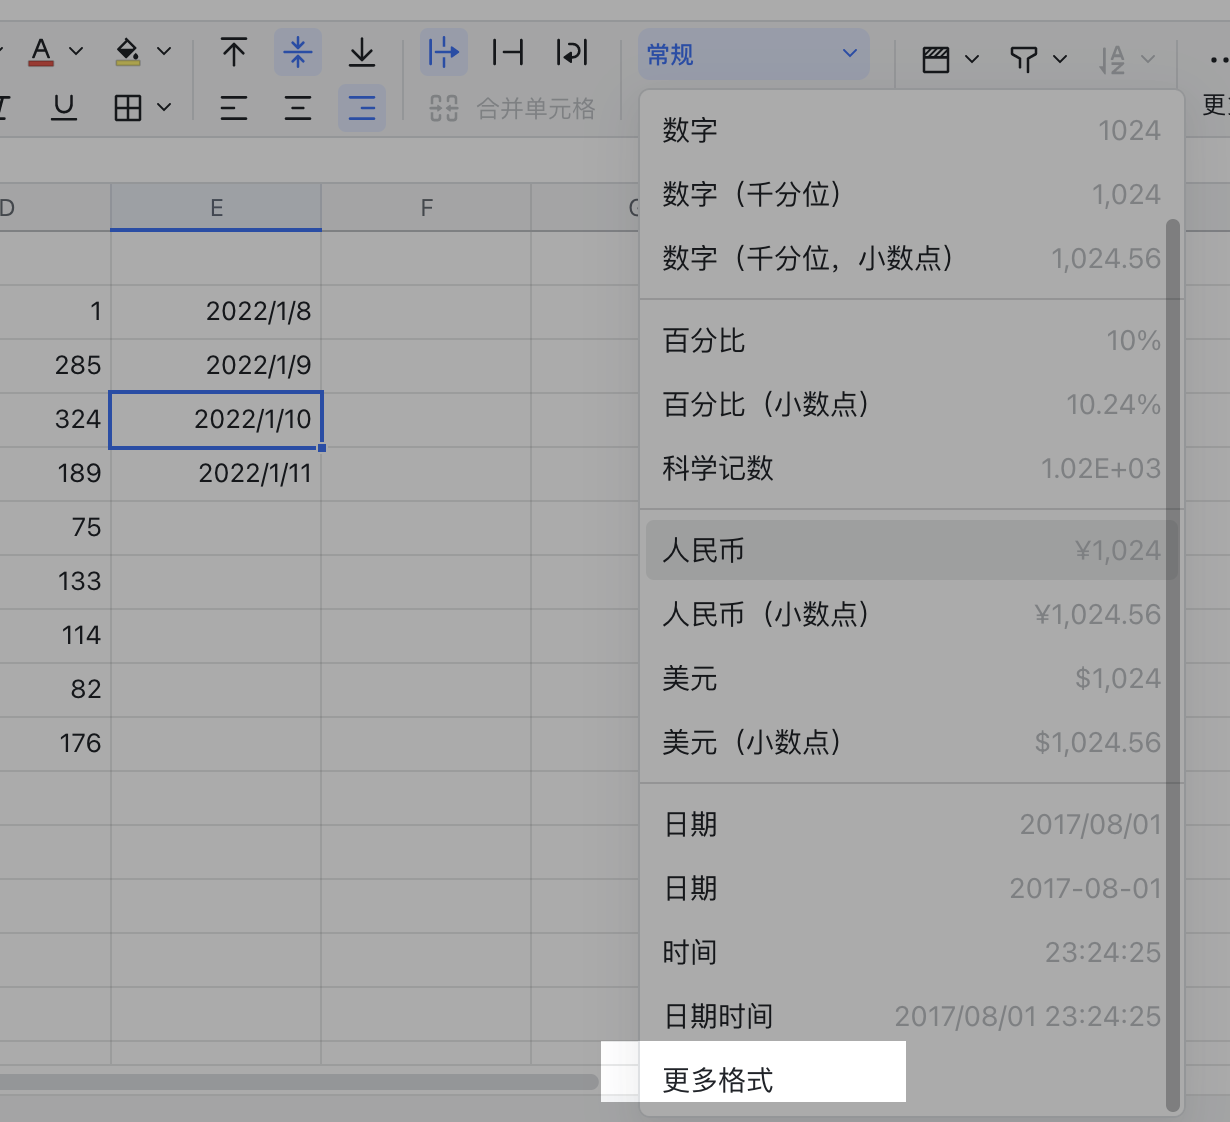
Task: Set vertical alignment to bottom
Action: tap(361, 51)
